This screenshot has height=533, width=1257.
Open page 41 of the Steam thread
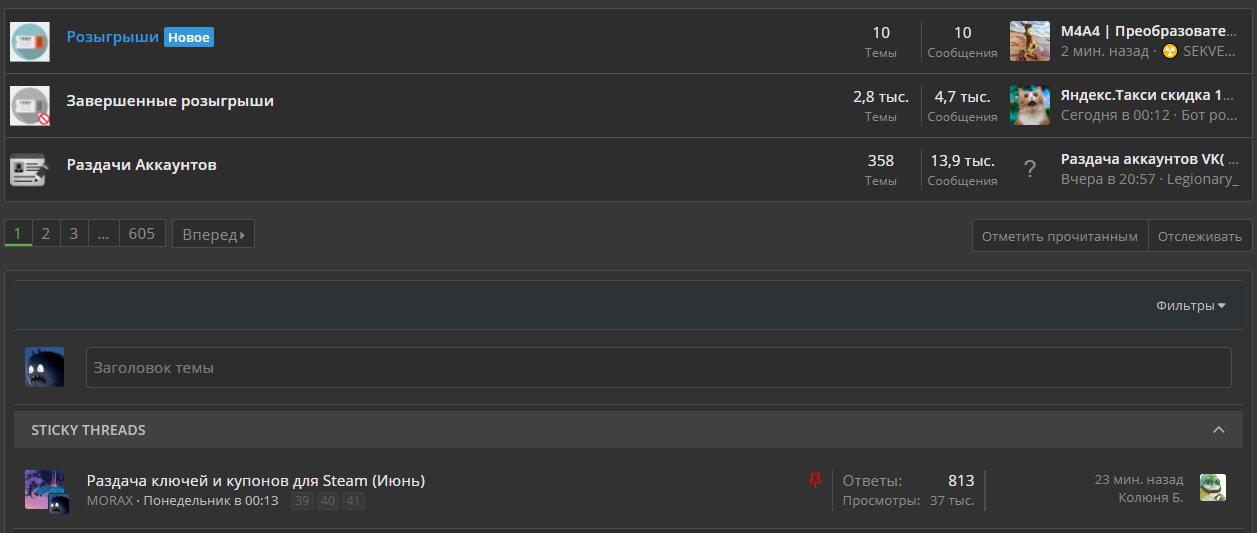[353, 501]
